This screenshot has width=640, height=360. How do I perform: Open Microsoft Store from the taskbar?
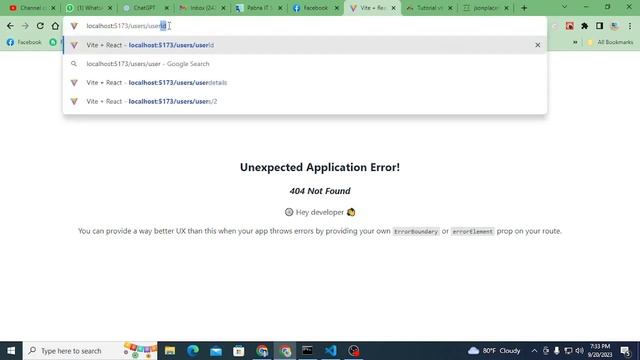[x=239, y=351]
